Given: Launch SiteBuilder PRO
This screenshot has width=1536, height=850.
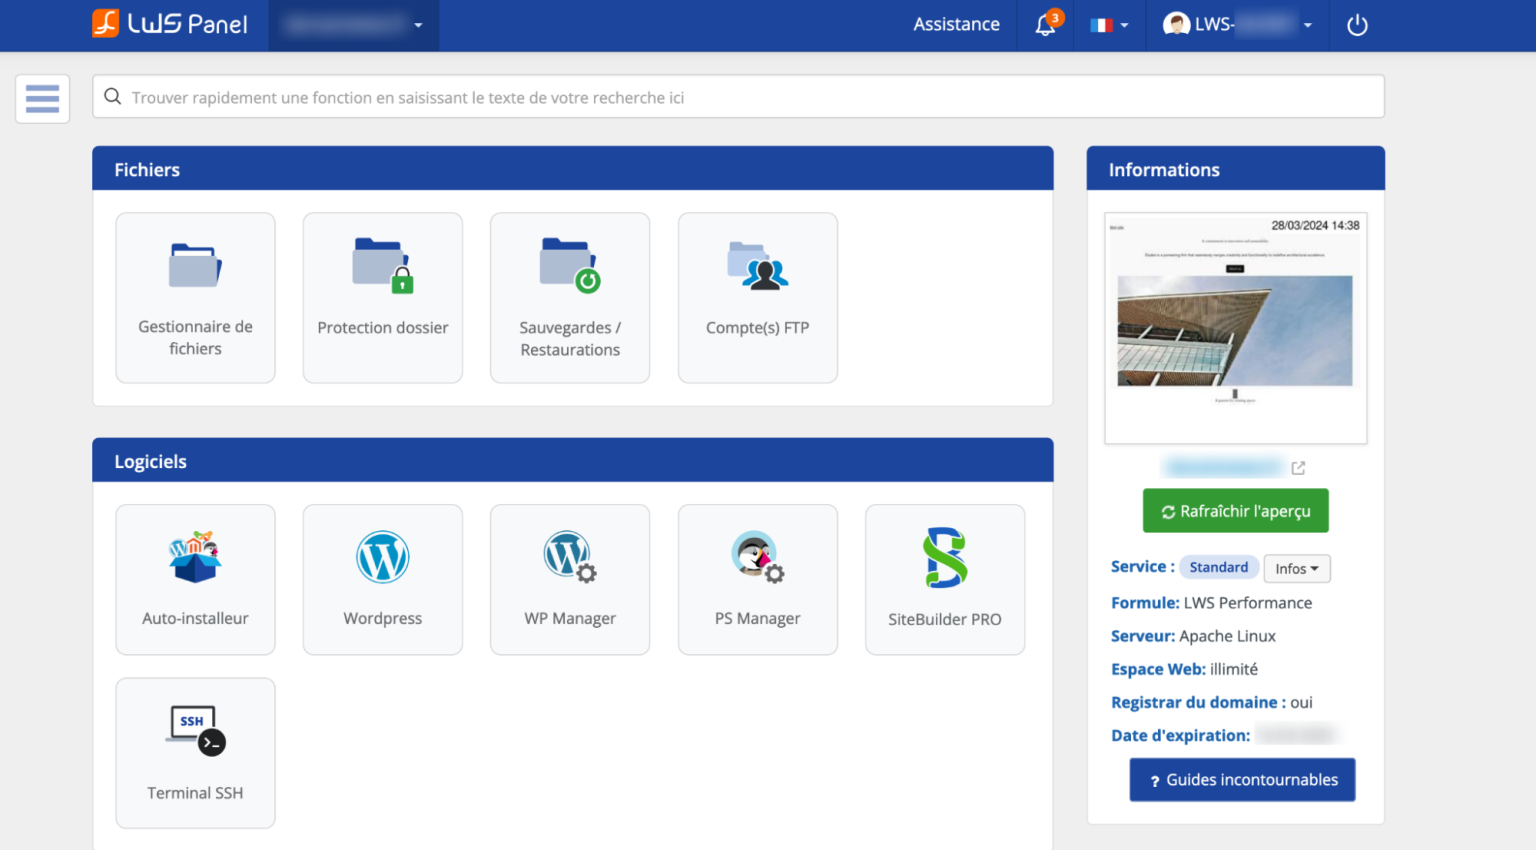Looking at the screenshot, I should [944, 580].
